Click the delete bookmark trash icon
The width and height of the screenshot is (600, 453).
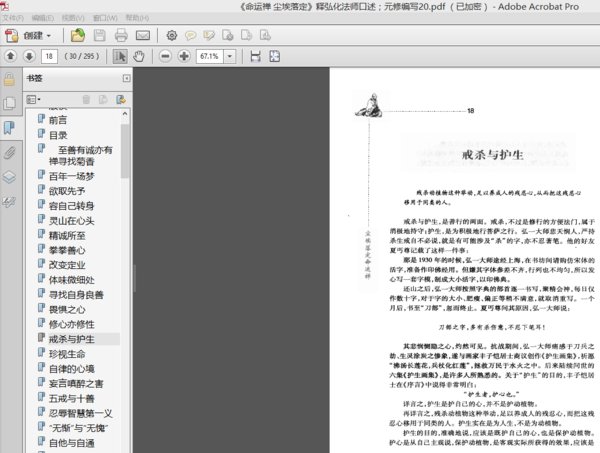86,100
